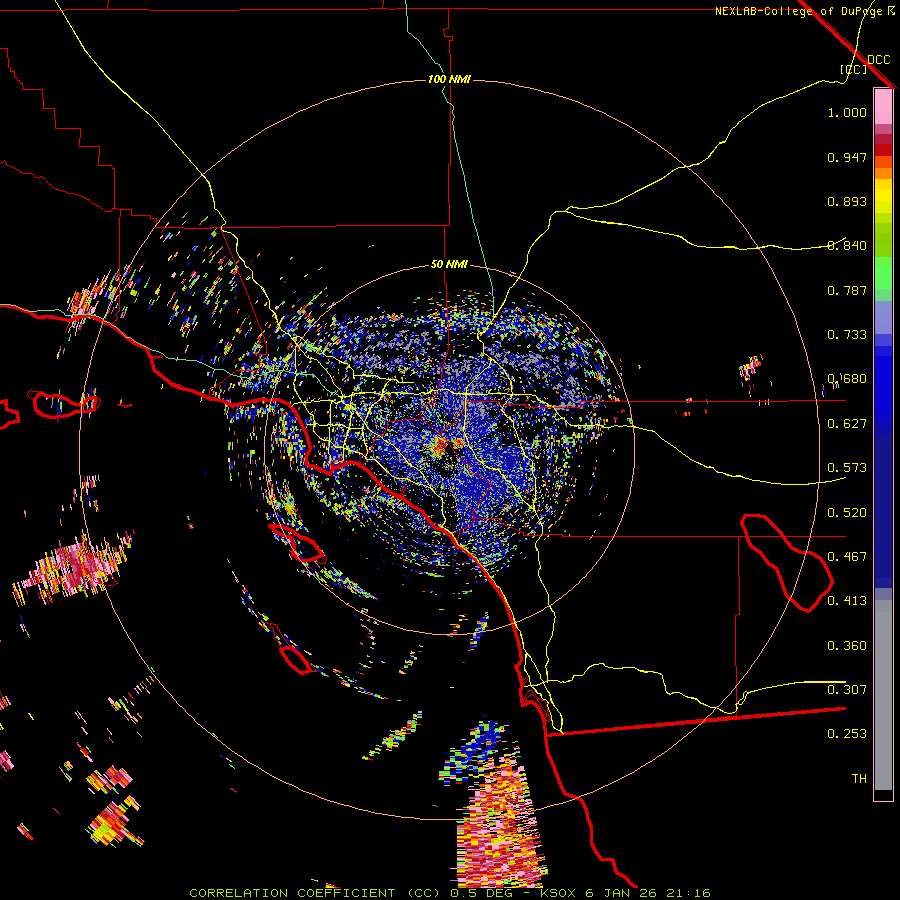The width and height of the screenshot is (900, 900).
Task: Click the 1.000 scale value
Action: click(x=847, y=112)
